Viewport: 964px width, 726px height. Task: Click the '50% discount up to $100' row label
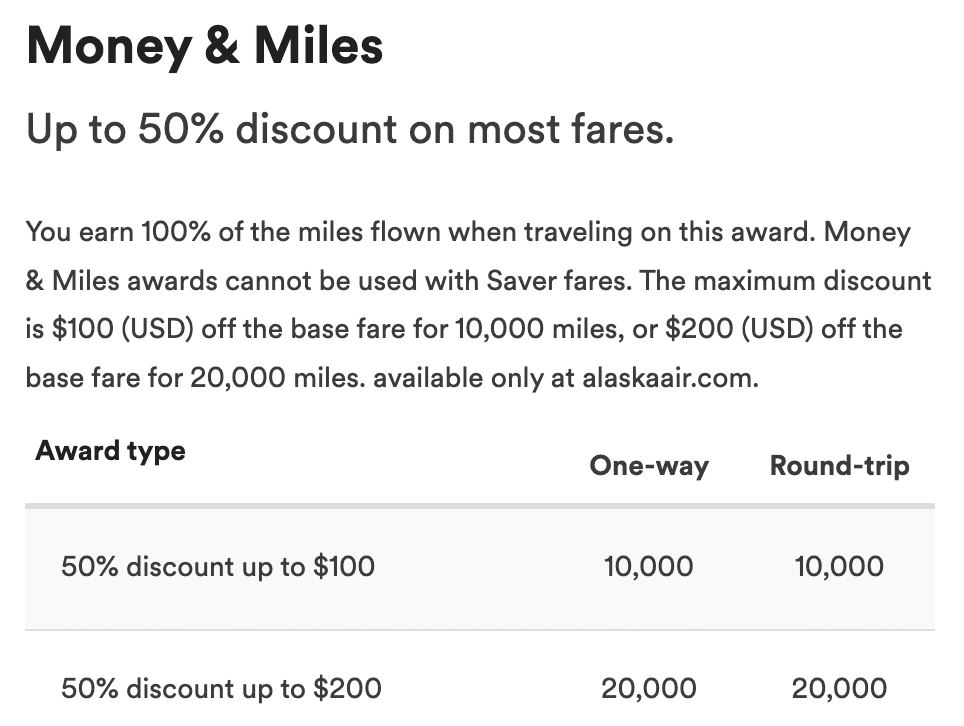(x=217, y=567)
